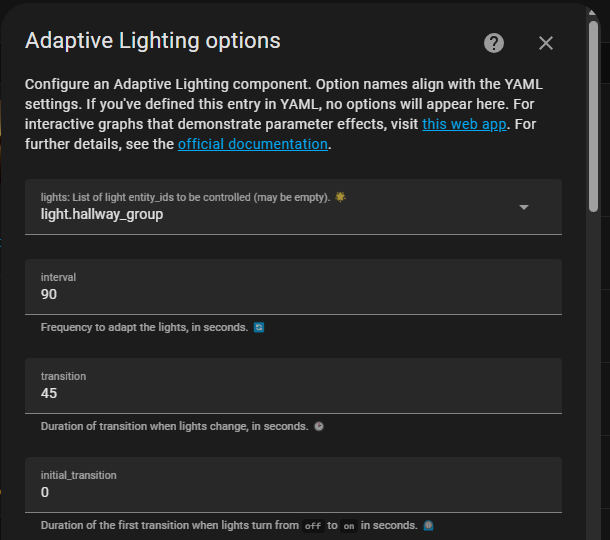Click the 'off' code label
Screen dimensions: 610x540
pos(313,526)
